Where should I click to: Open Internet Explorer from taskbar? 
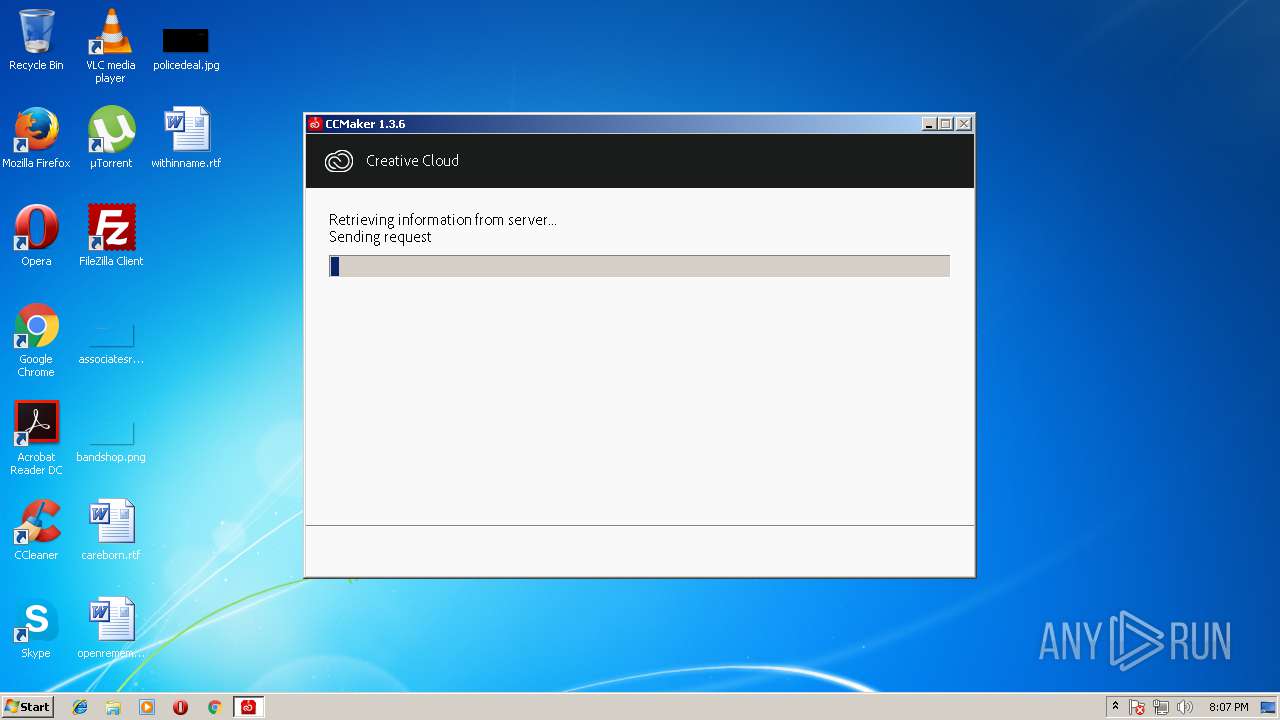point(80,707)
